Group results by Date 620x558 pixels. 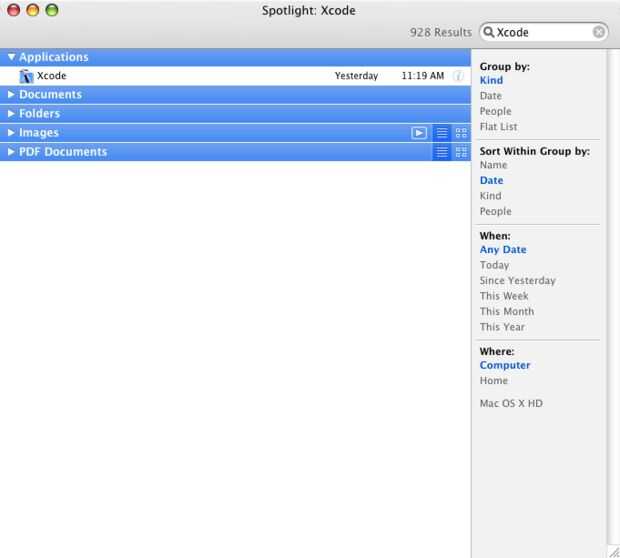click(x=491, y=96)
